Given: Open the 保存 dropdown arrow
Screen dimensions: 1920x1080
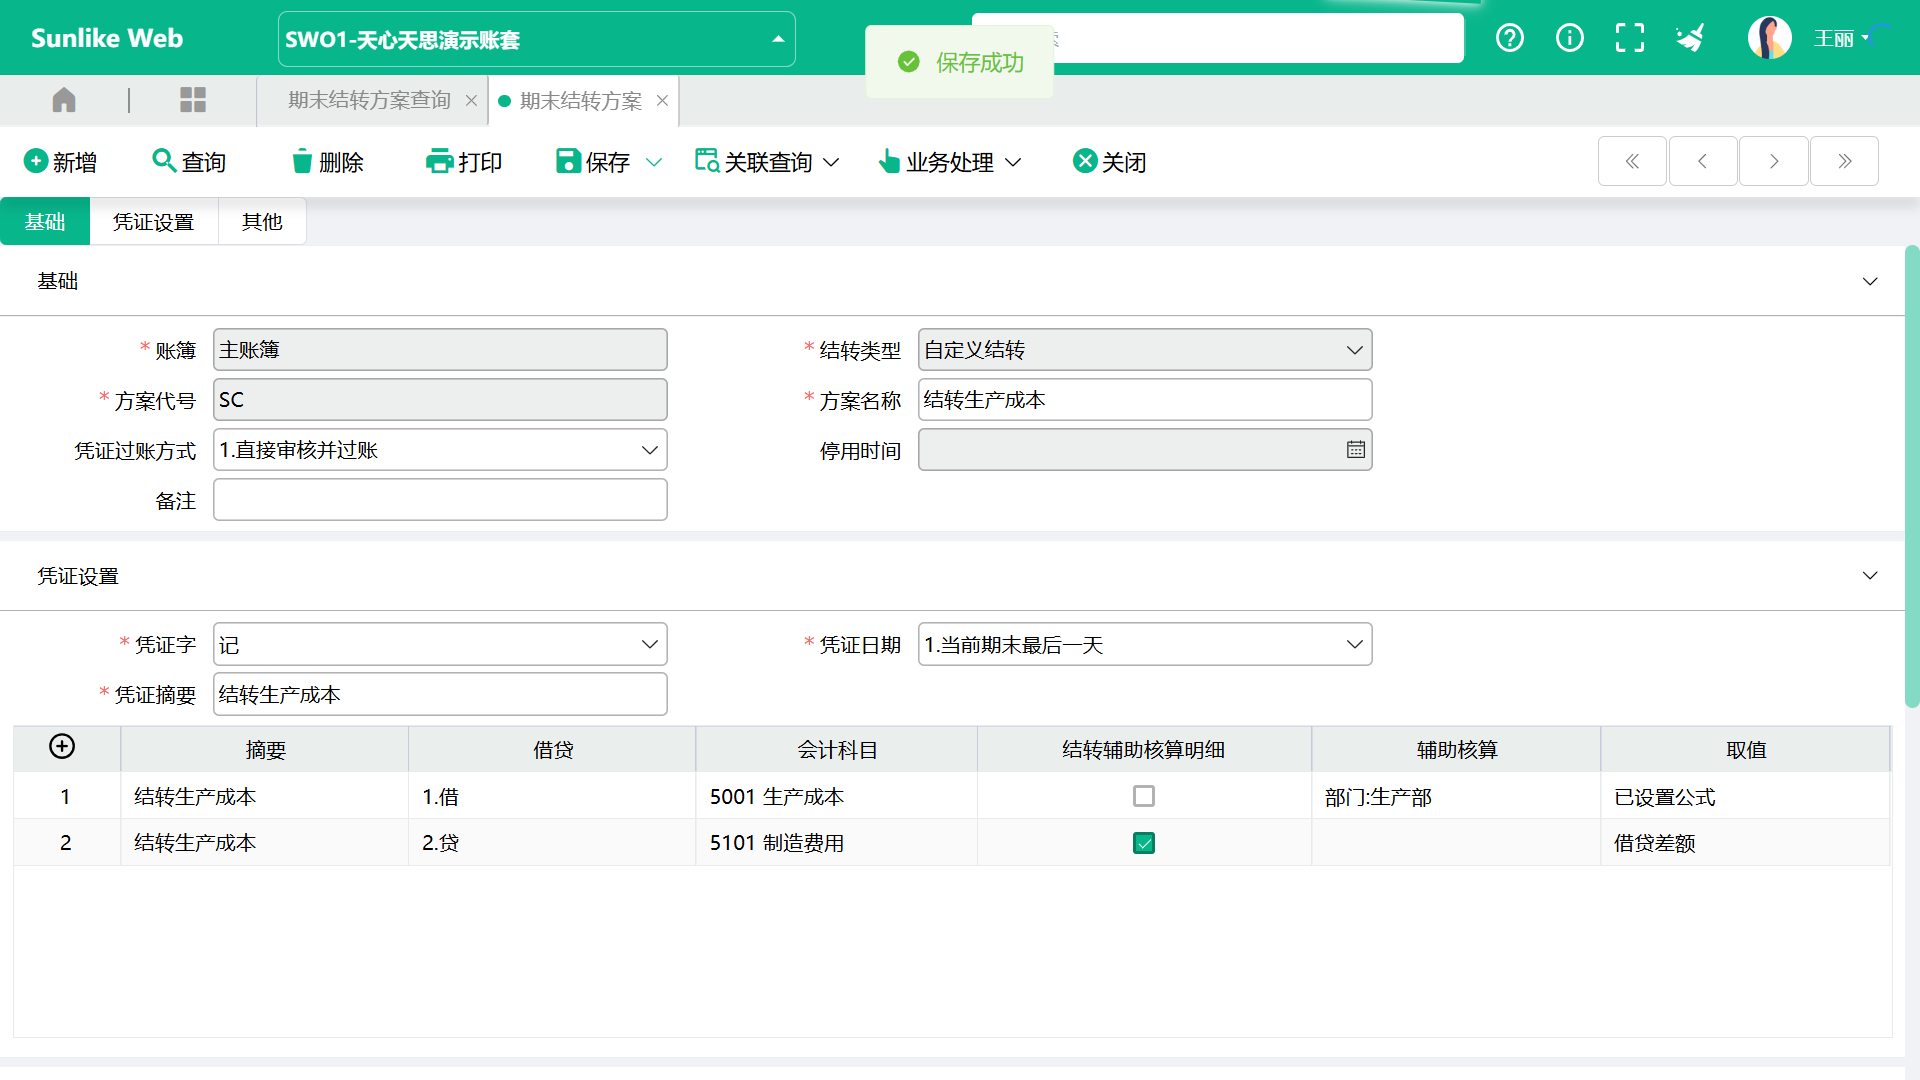Looking at the screenshot, I should [654, 162].
